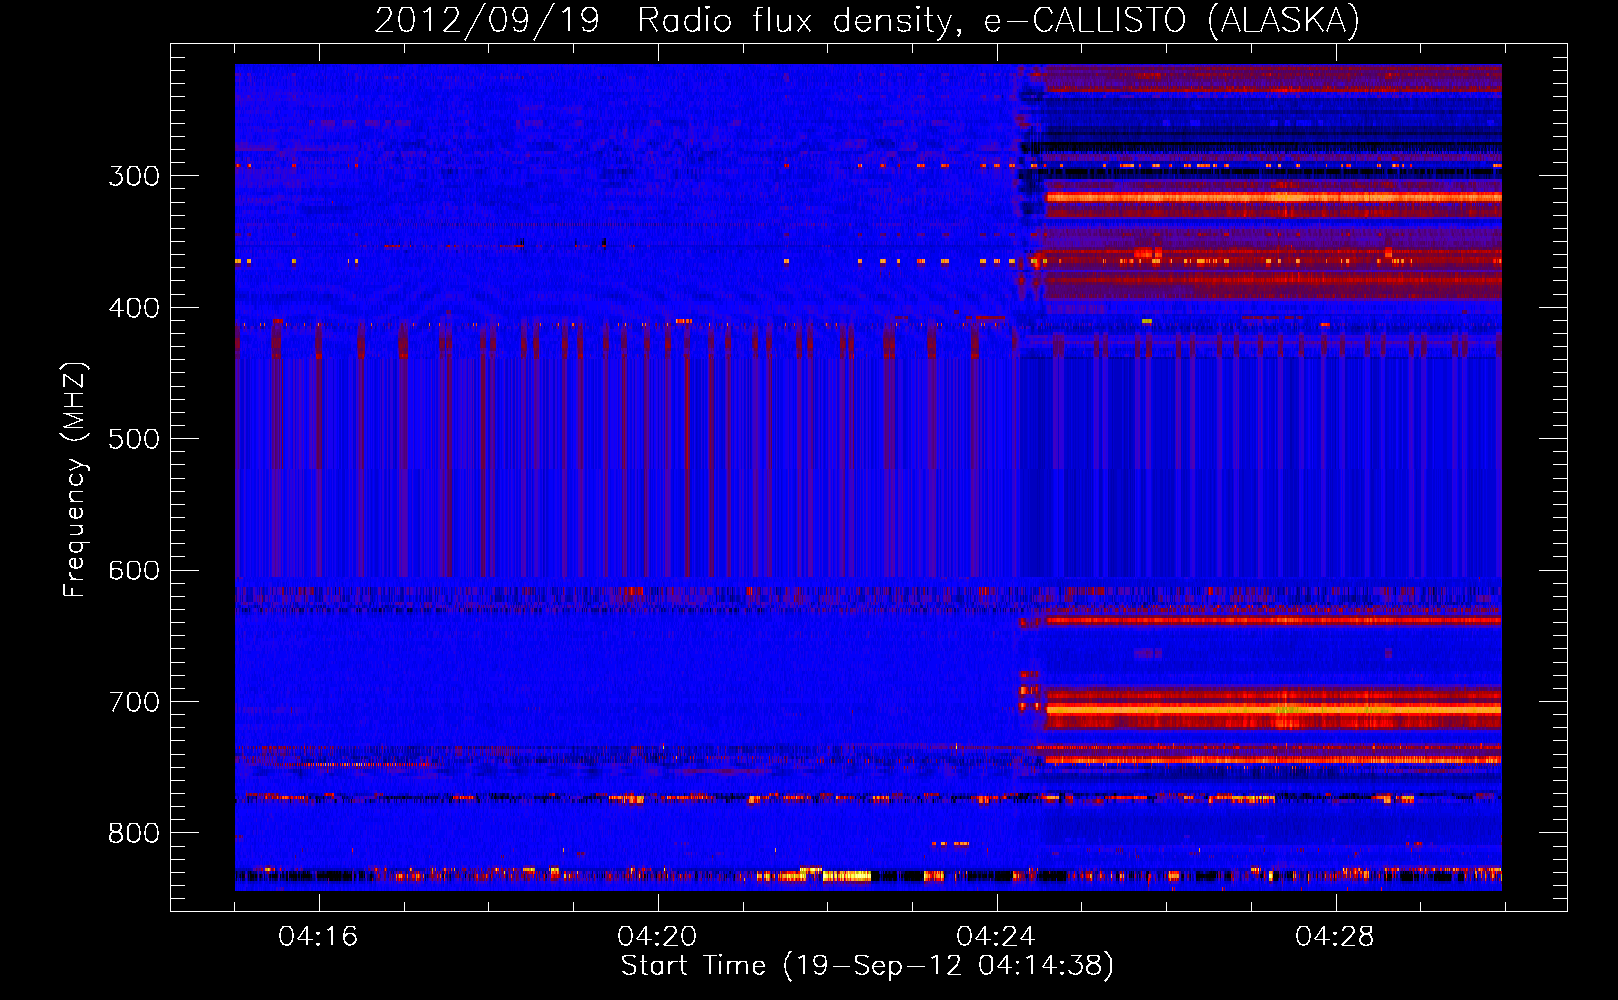Click the 500 frequency tick label
Image resolution: width=1618 pixels, height=1000 pixels.
[x=134, y=439]
